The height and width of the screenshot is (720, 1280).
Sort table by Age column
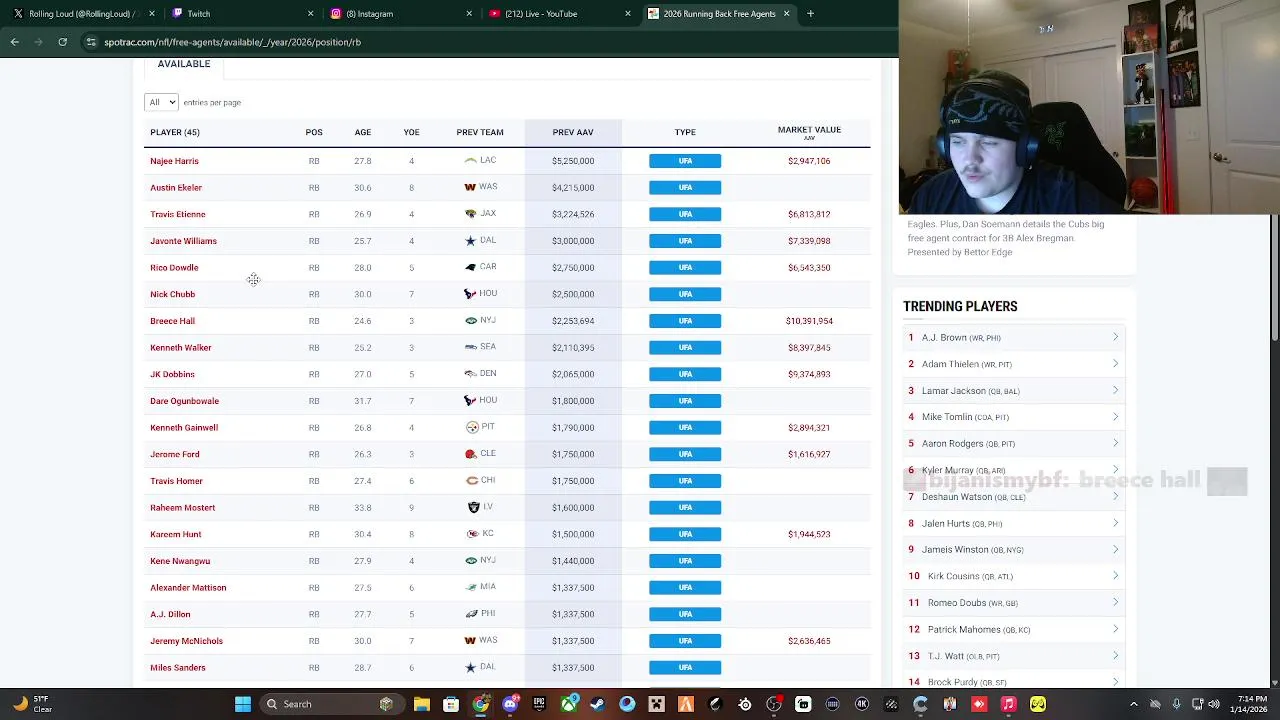[x=362, y=132]
